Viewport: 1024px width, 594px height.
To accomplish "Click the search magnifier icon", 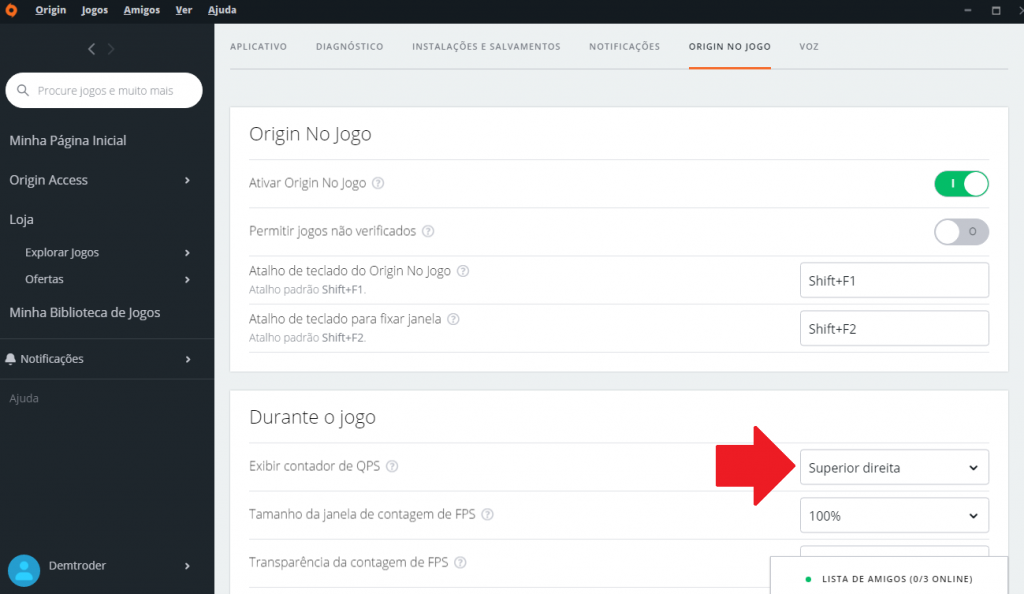I will [x=23, y=90].
